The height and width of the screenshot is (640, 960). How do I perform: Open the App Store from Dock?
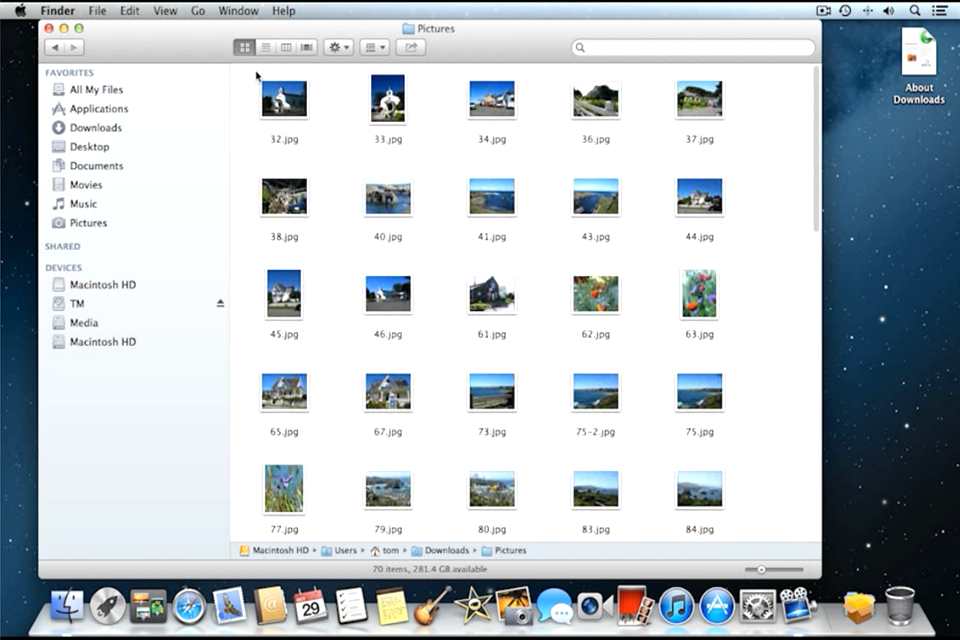pos(717,606)
